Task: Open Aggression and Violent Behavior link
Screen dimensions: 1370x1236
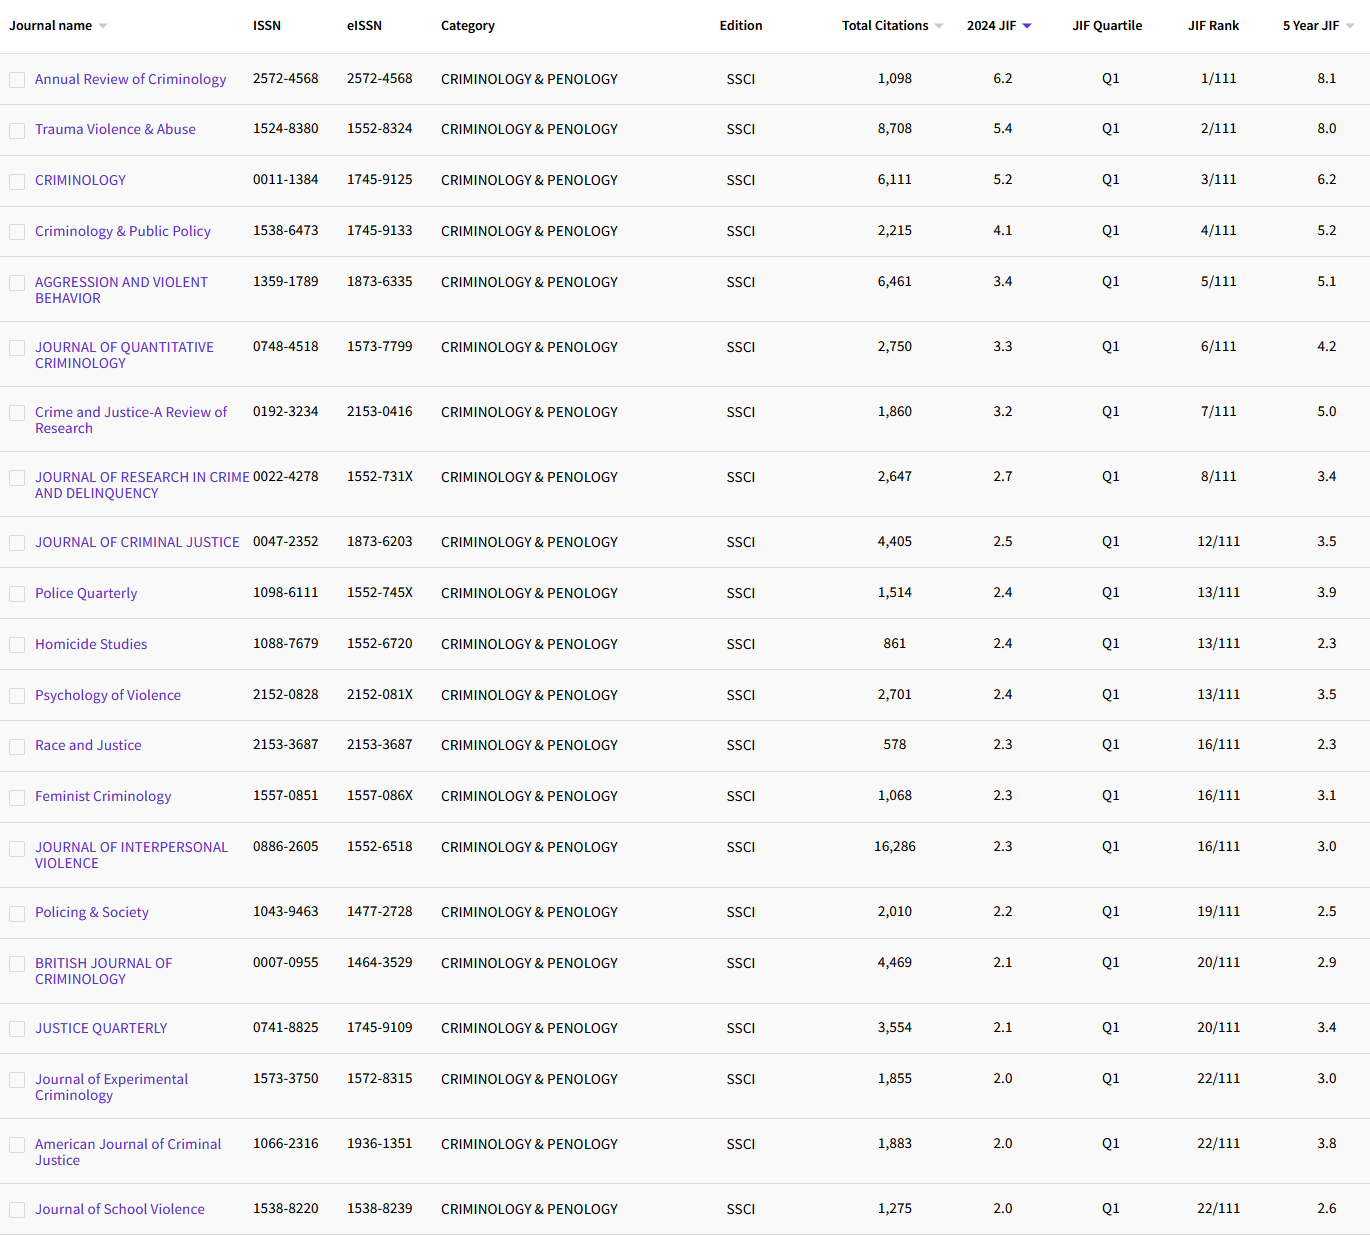Action: pos(121,290)
